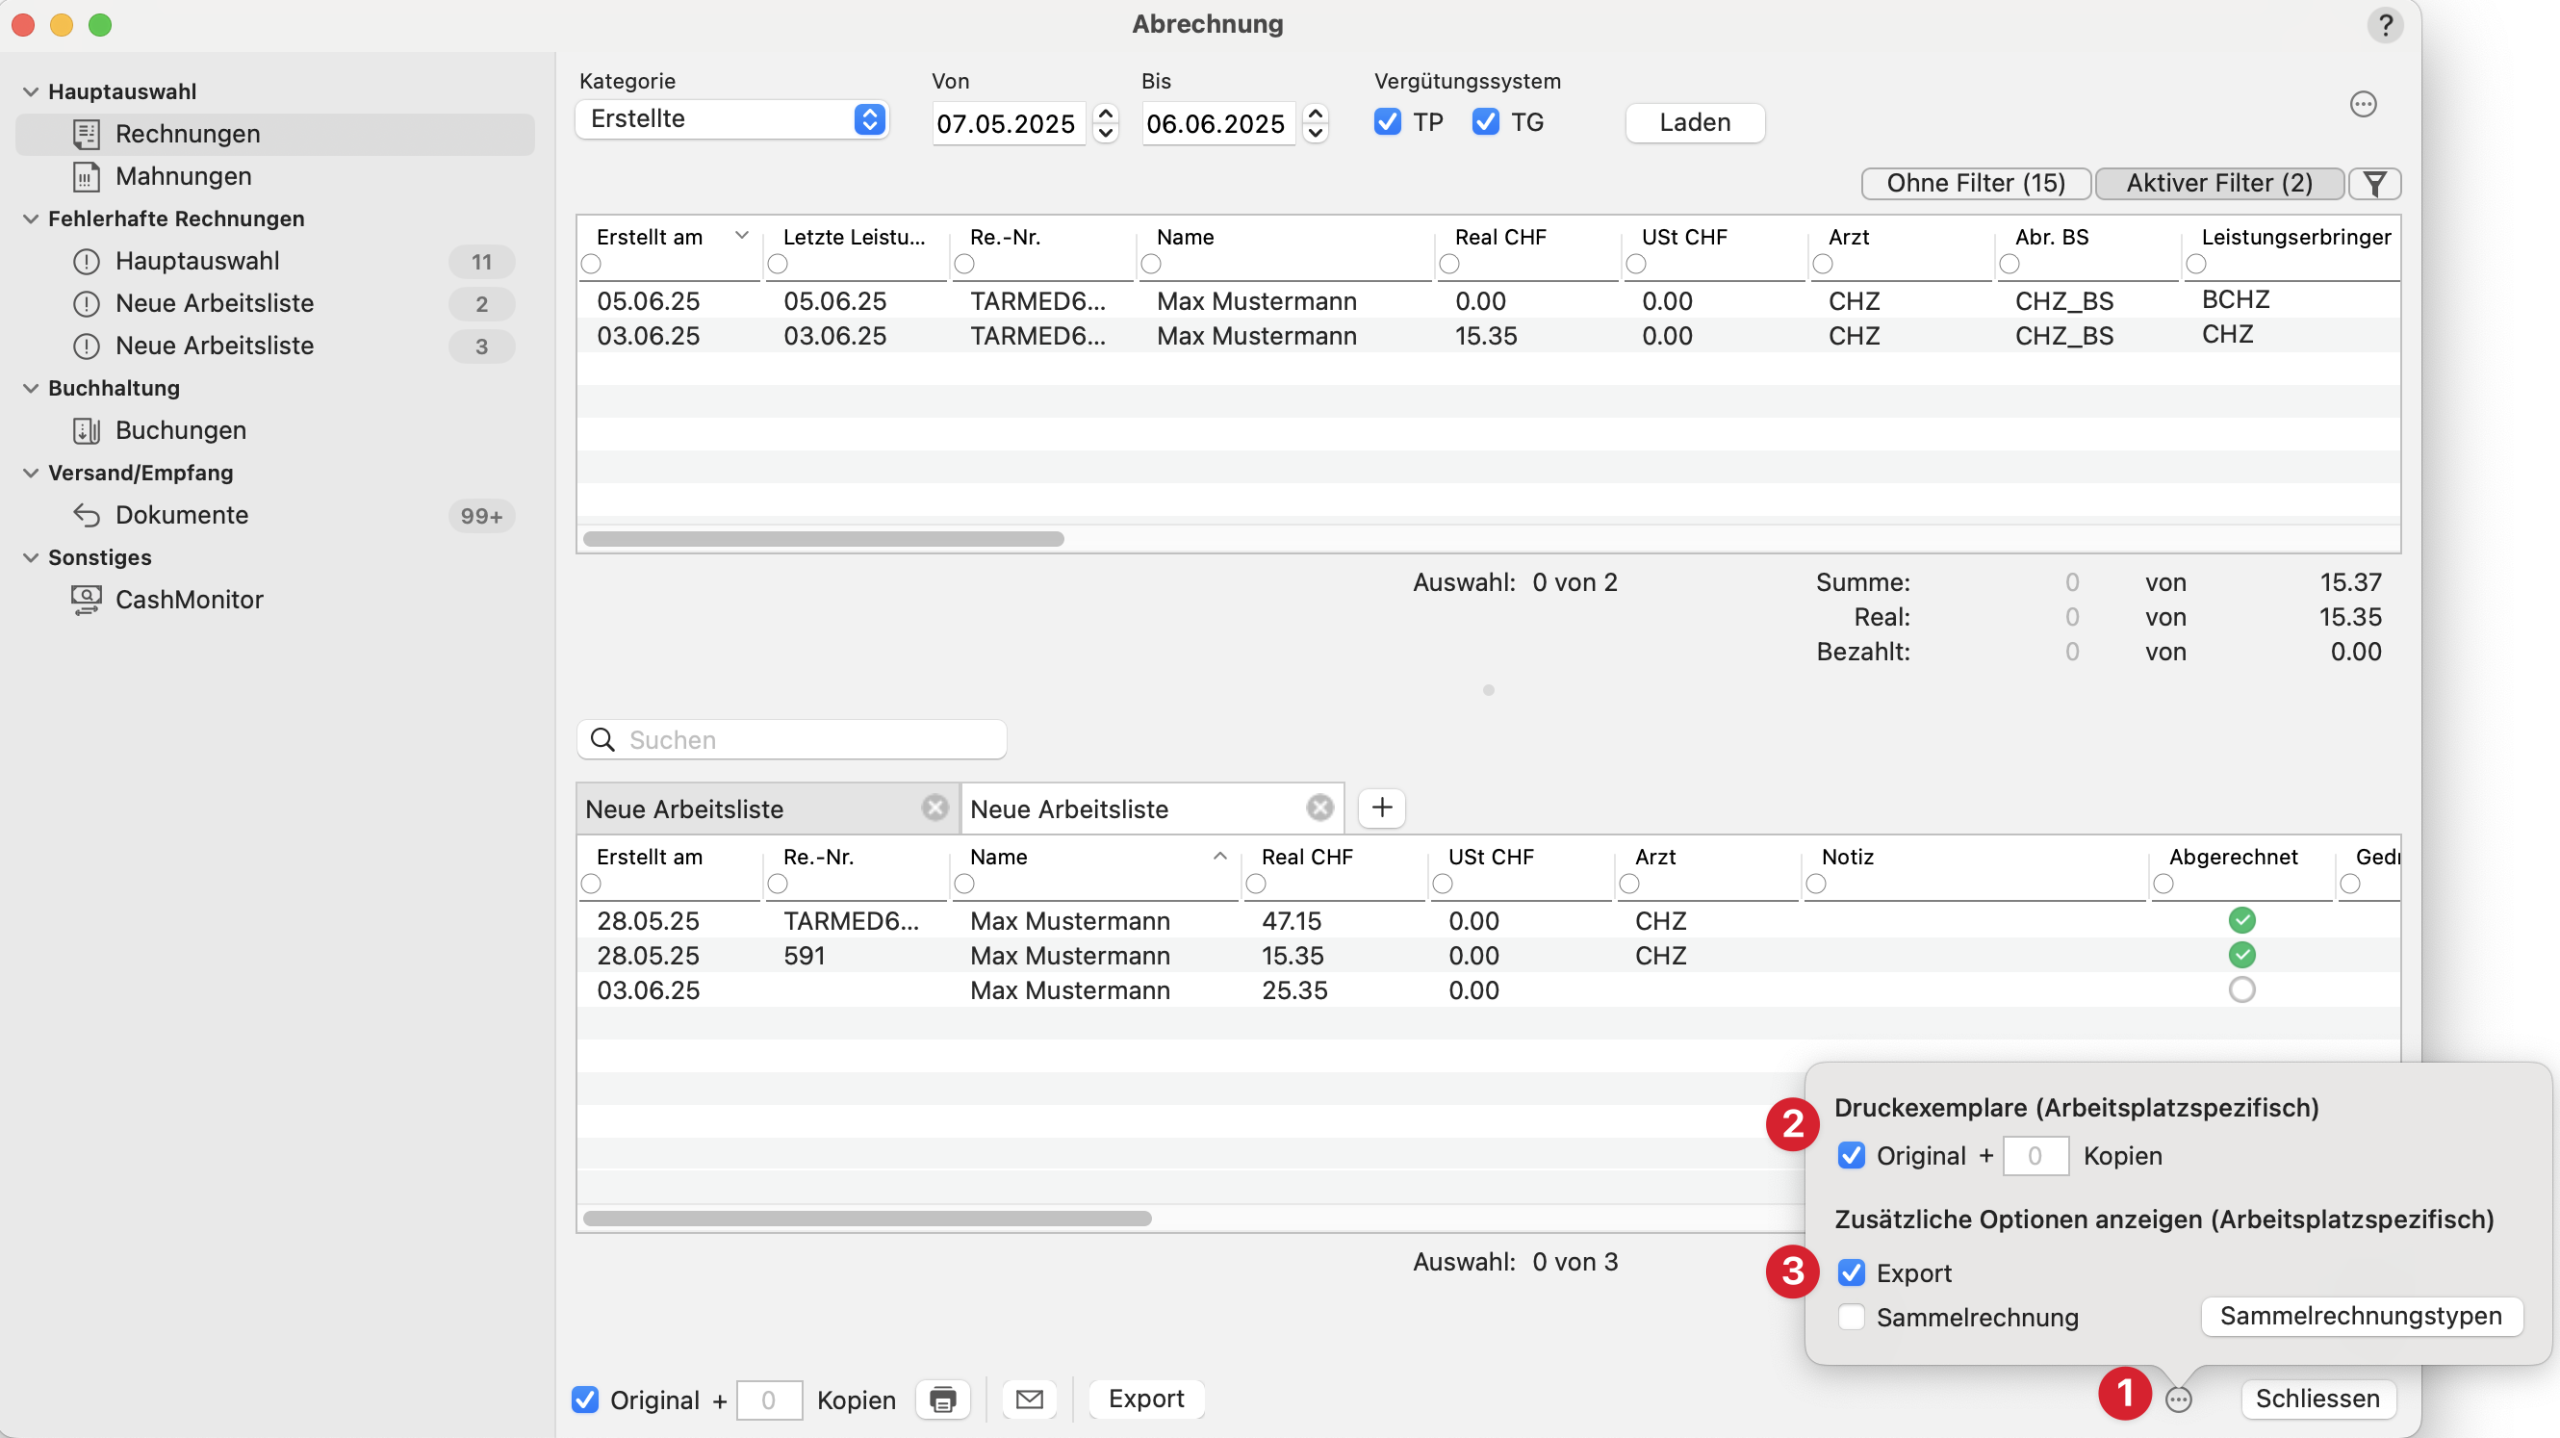Click lower table horizontal scrollbar
Image resolution: width=2560 pixels, height=1438 pixels.
pos(867,1219)
